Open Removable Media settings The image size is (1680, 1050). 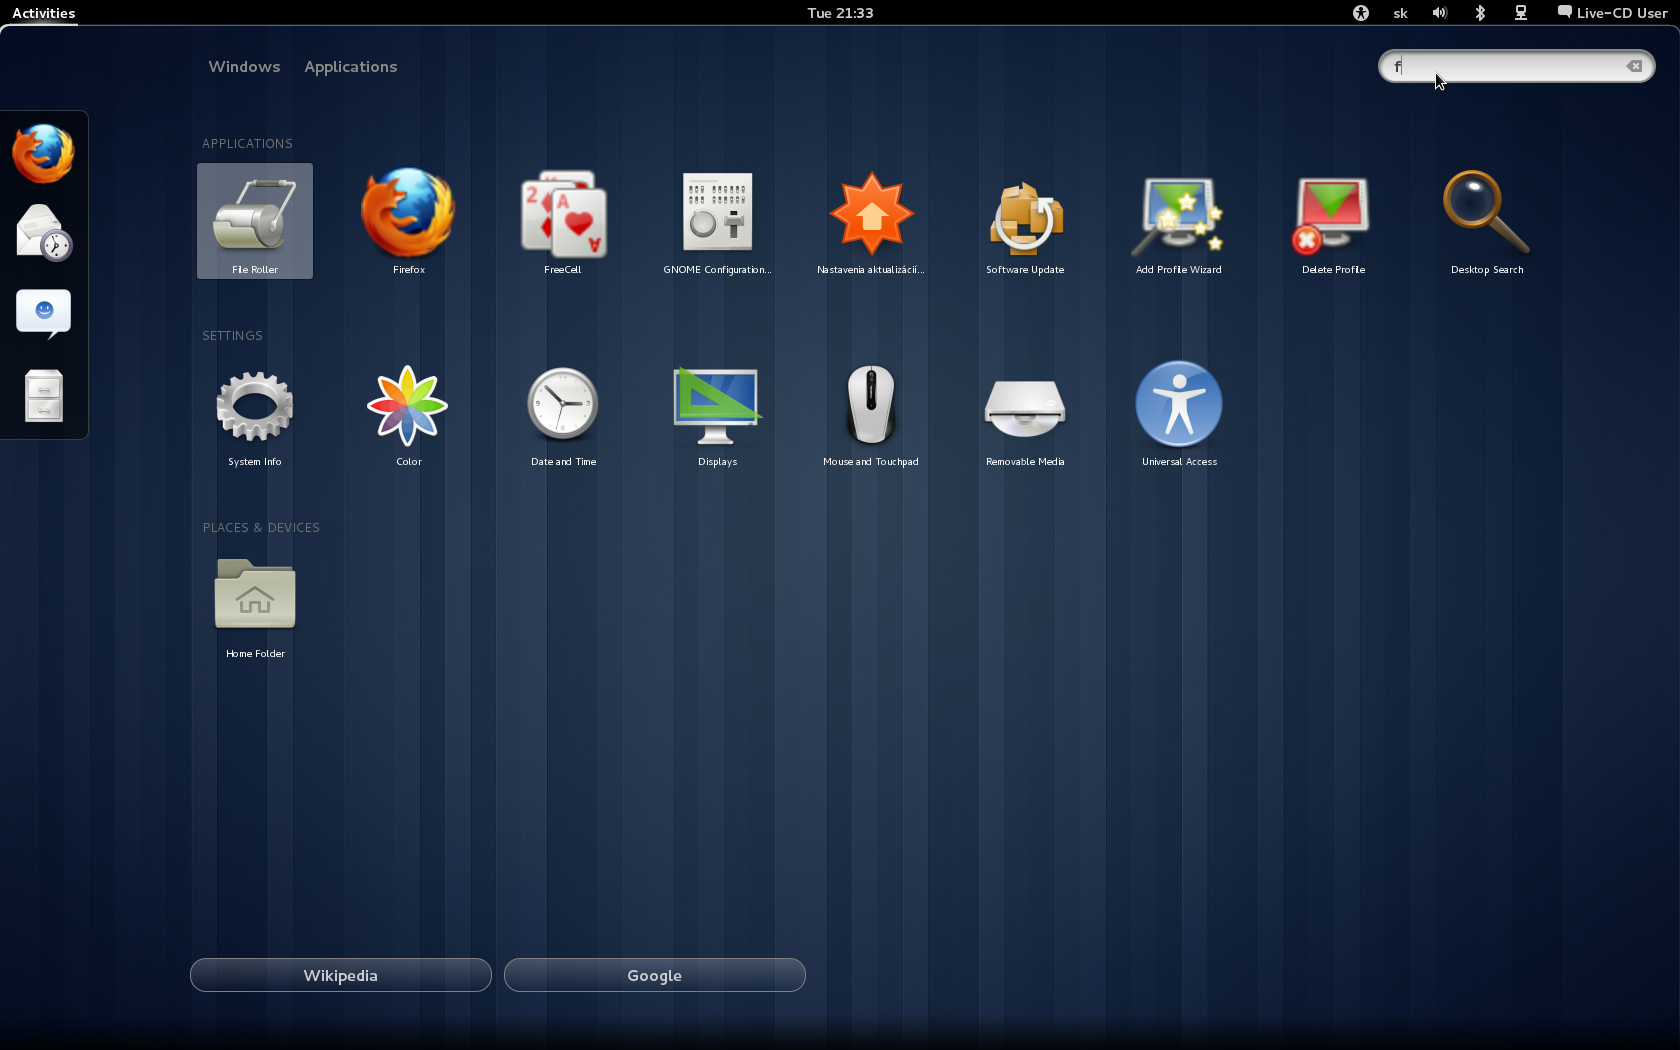(x=1025, y=413)
